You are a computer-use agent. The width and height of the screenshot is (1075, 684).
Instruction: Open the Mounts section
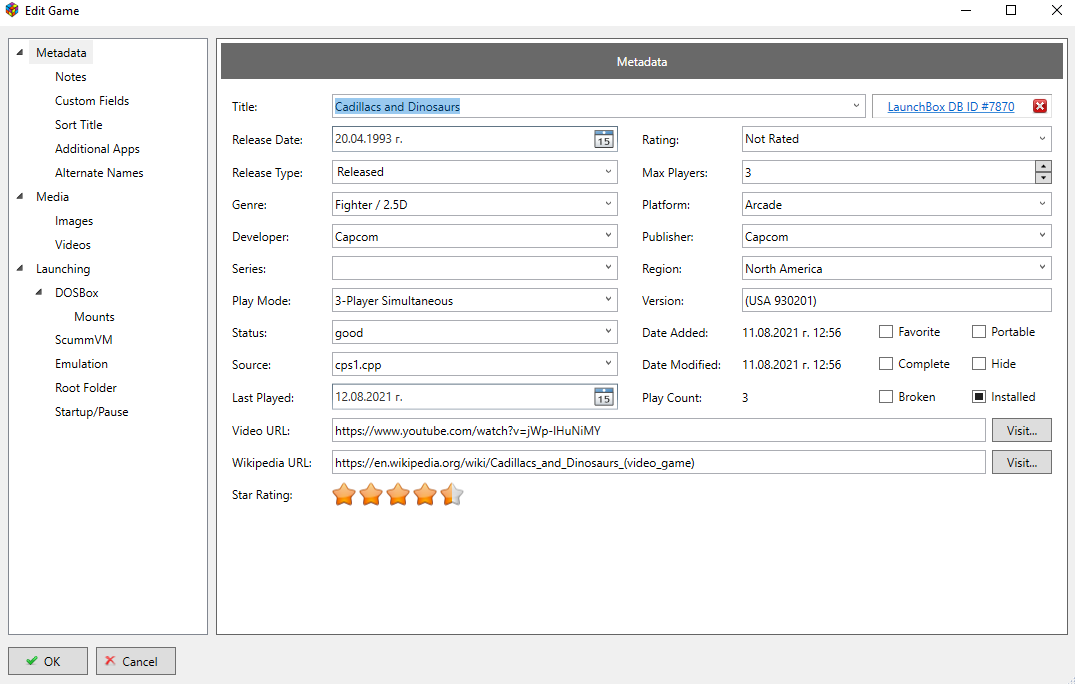95,317
